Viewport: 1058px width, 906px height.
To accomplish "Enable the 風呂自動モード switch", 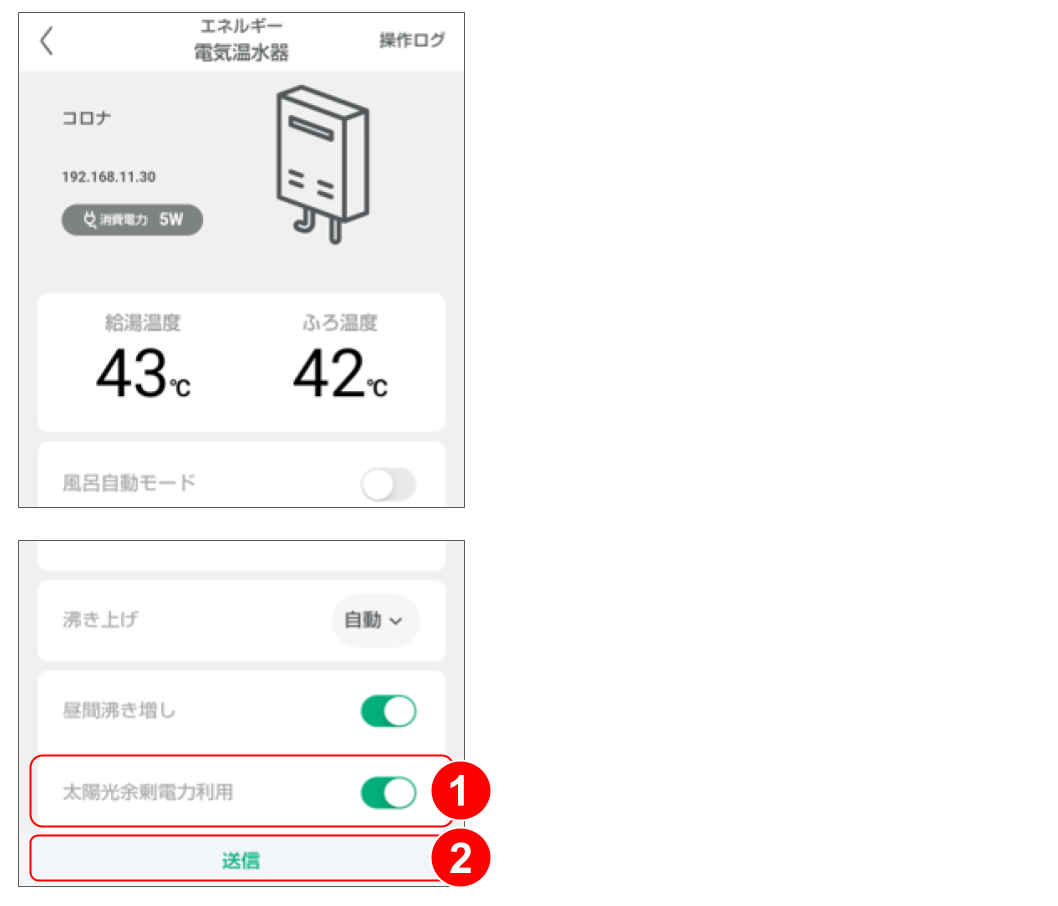I will coord(388,485).
